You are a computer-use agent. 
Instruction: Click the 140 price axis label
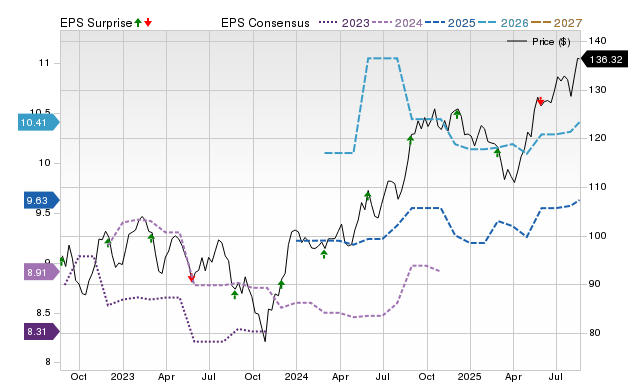(598, 41)
